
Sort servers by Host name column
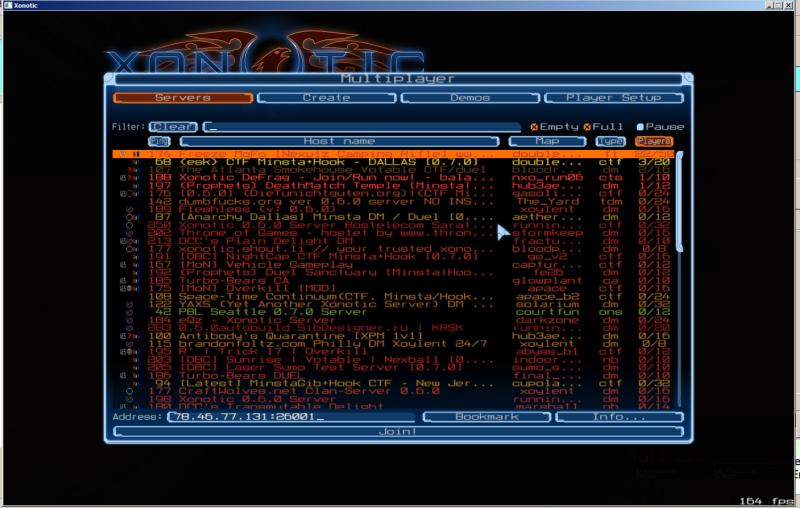[x=339, y=141]
